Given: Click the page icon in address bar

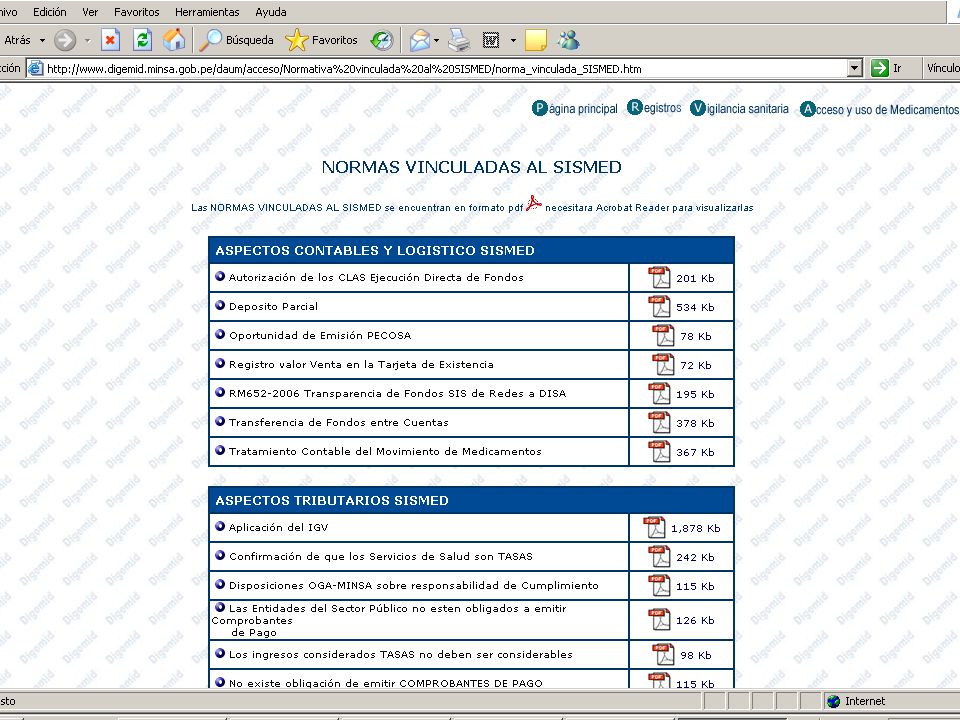Looking at the screenshot, I should [x=36, y=69].
